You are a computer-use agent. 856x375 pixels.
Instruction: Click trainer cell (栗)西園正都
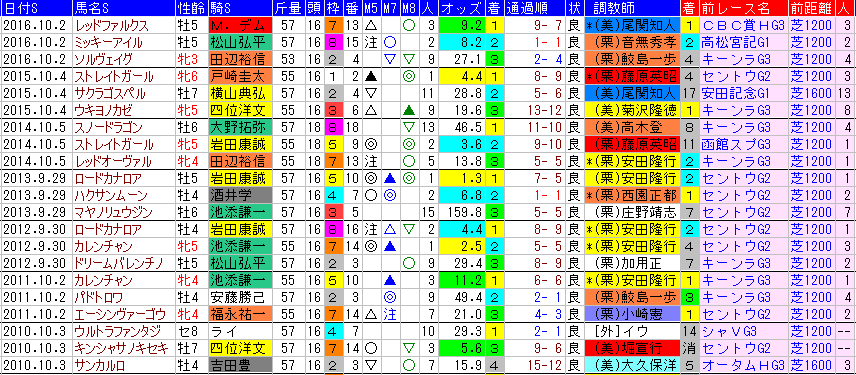point(631,195)
